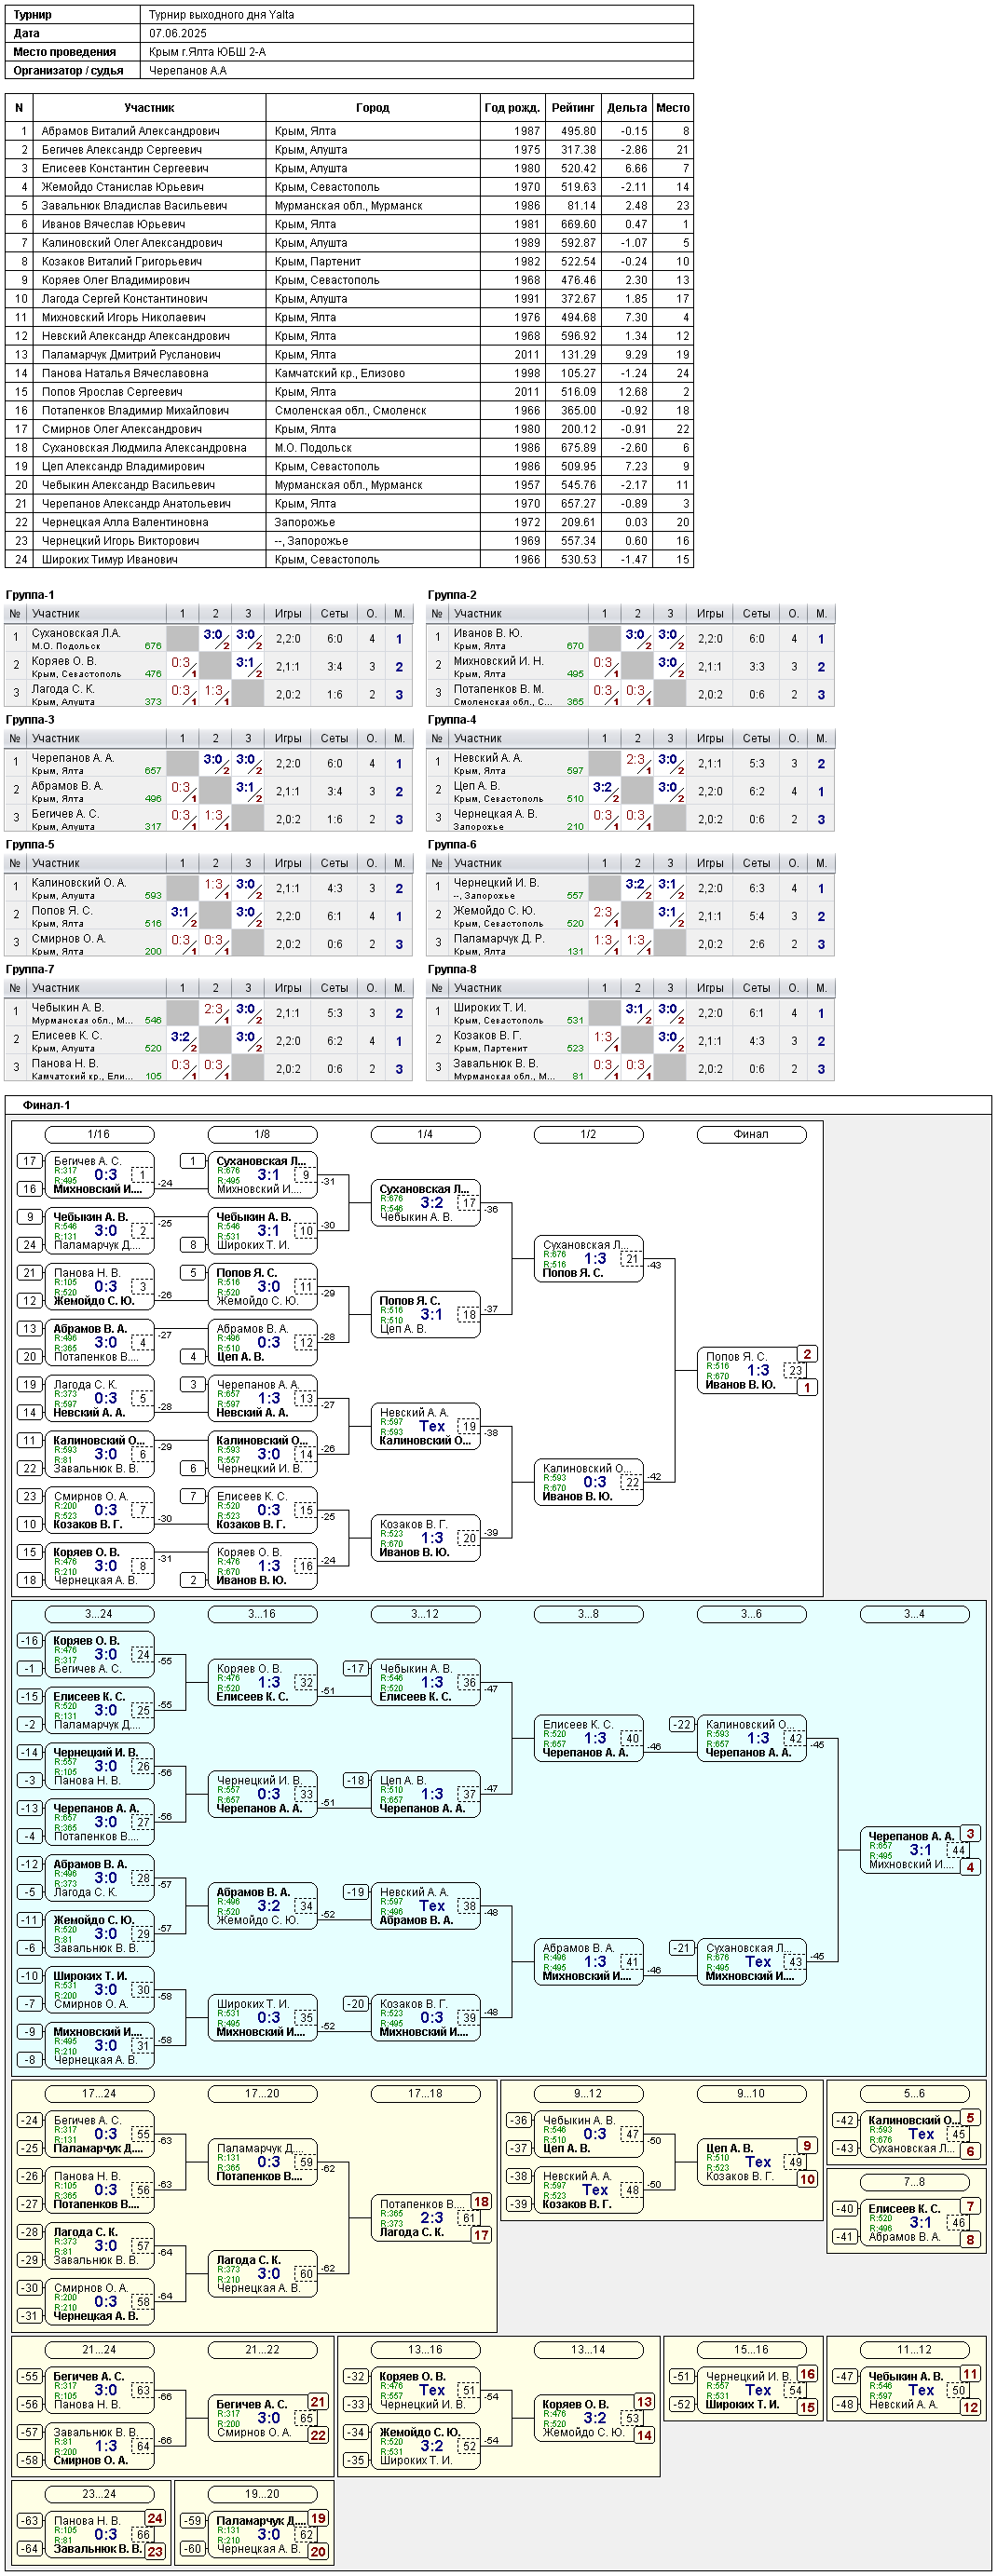
Task: Select participant "Абрамов Виталий Александрович"
Action: pyautogui.click(x=130, y=131)
